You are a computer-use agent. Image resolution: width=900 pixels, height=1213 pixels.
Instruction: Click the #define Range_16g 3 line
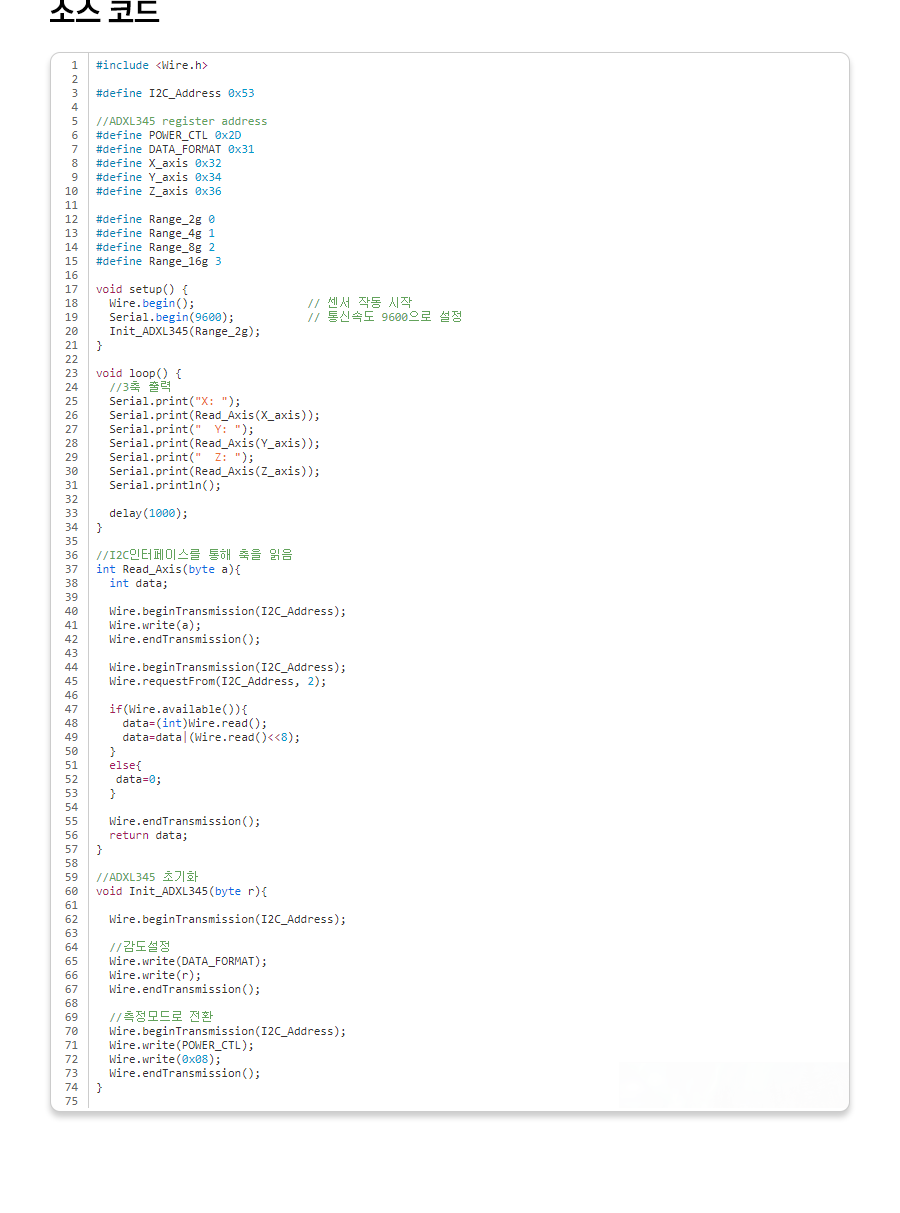click(158, 261)
